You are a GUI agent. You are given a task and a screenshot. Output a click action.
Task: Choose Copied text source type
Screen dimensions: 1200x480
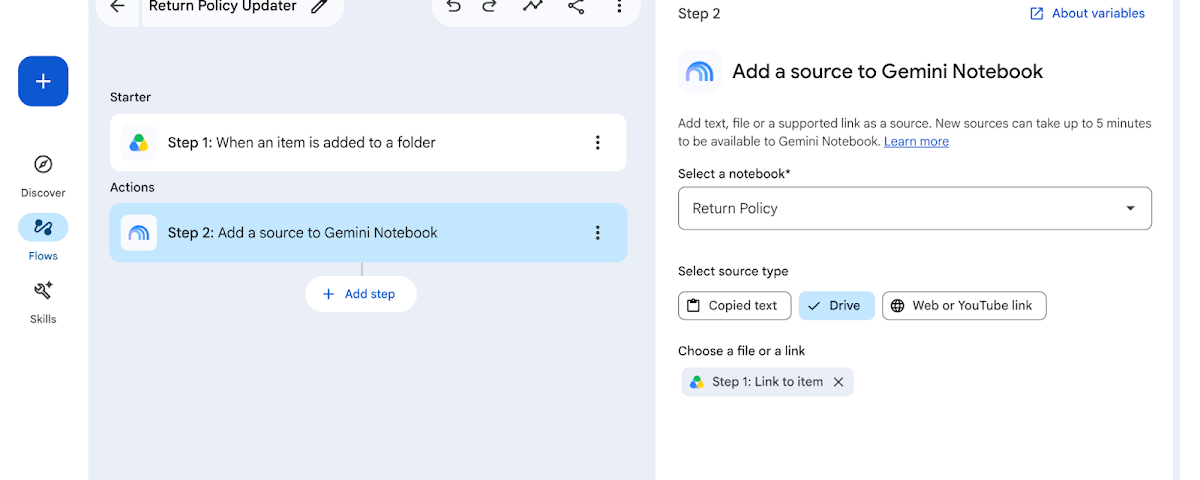[x=735, y=306]
